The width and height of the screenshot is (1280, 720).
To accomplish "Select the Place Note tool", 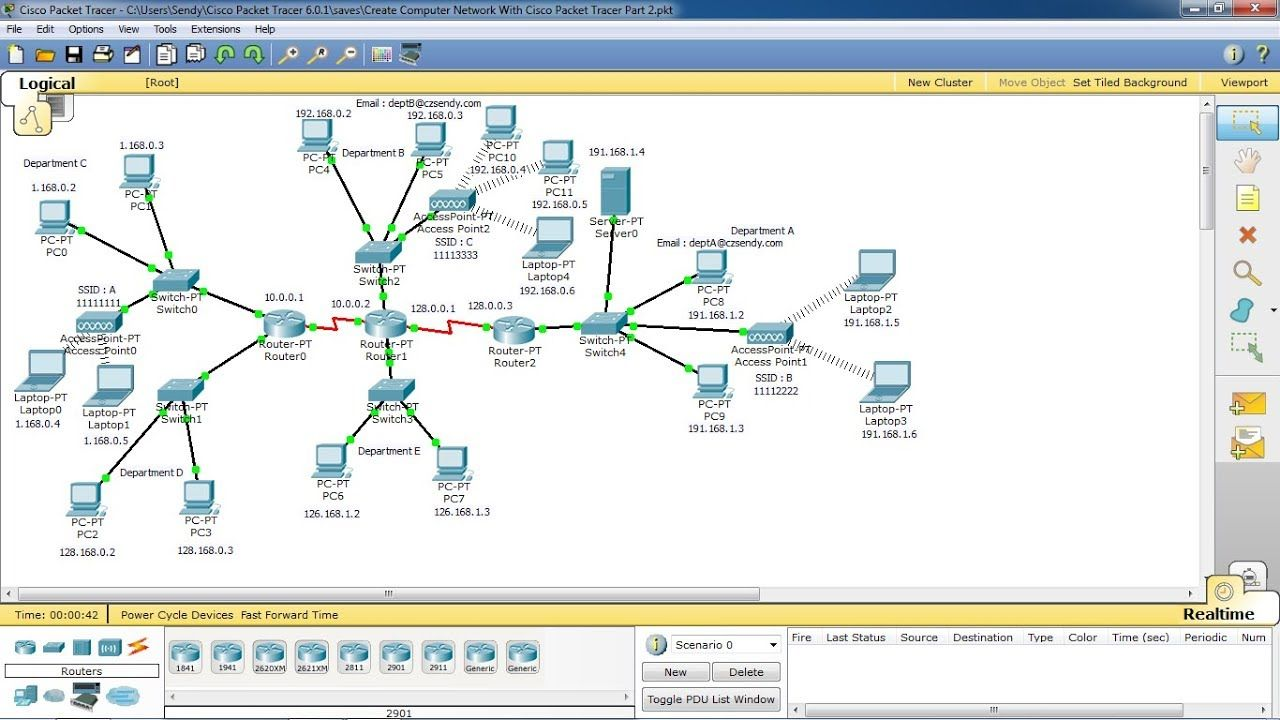I will pos(1247,198).
